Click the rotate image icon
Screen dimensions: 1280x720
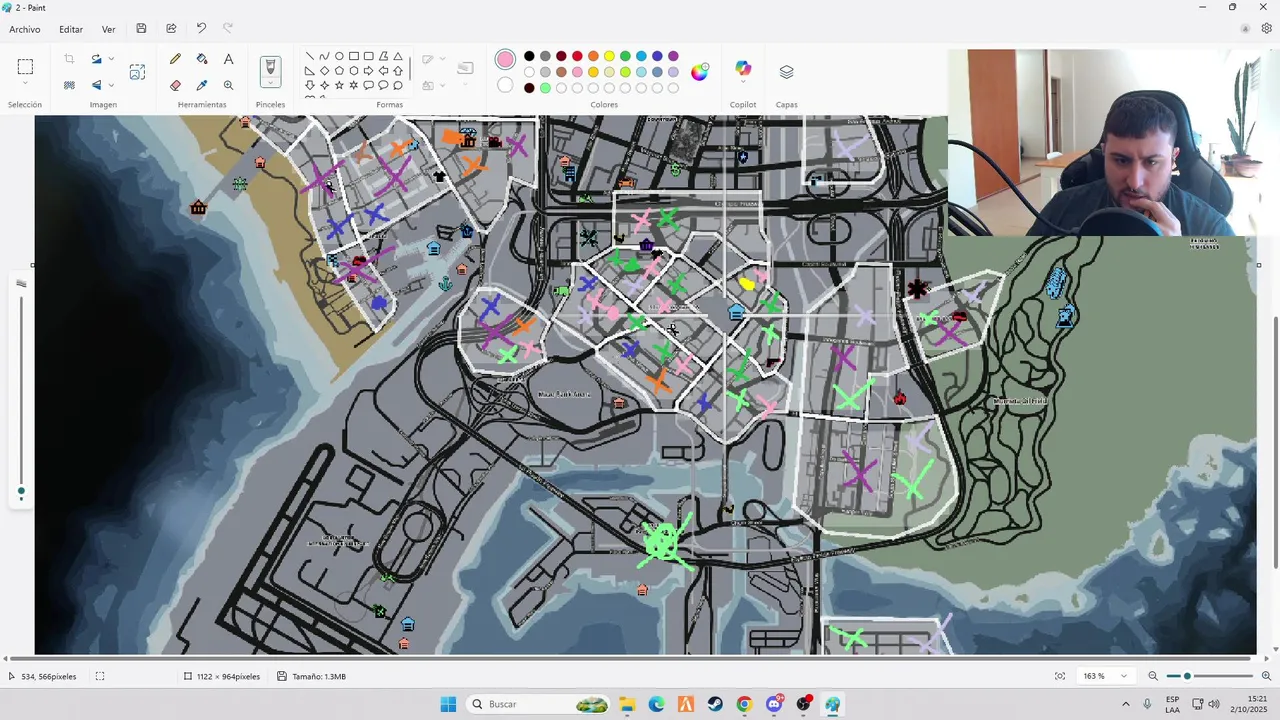click(97, 59)
